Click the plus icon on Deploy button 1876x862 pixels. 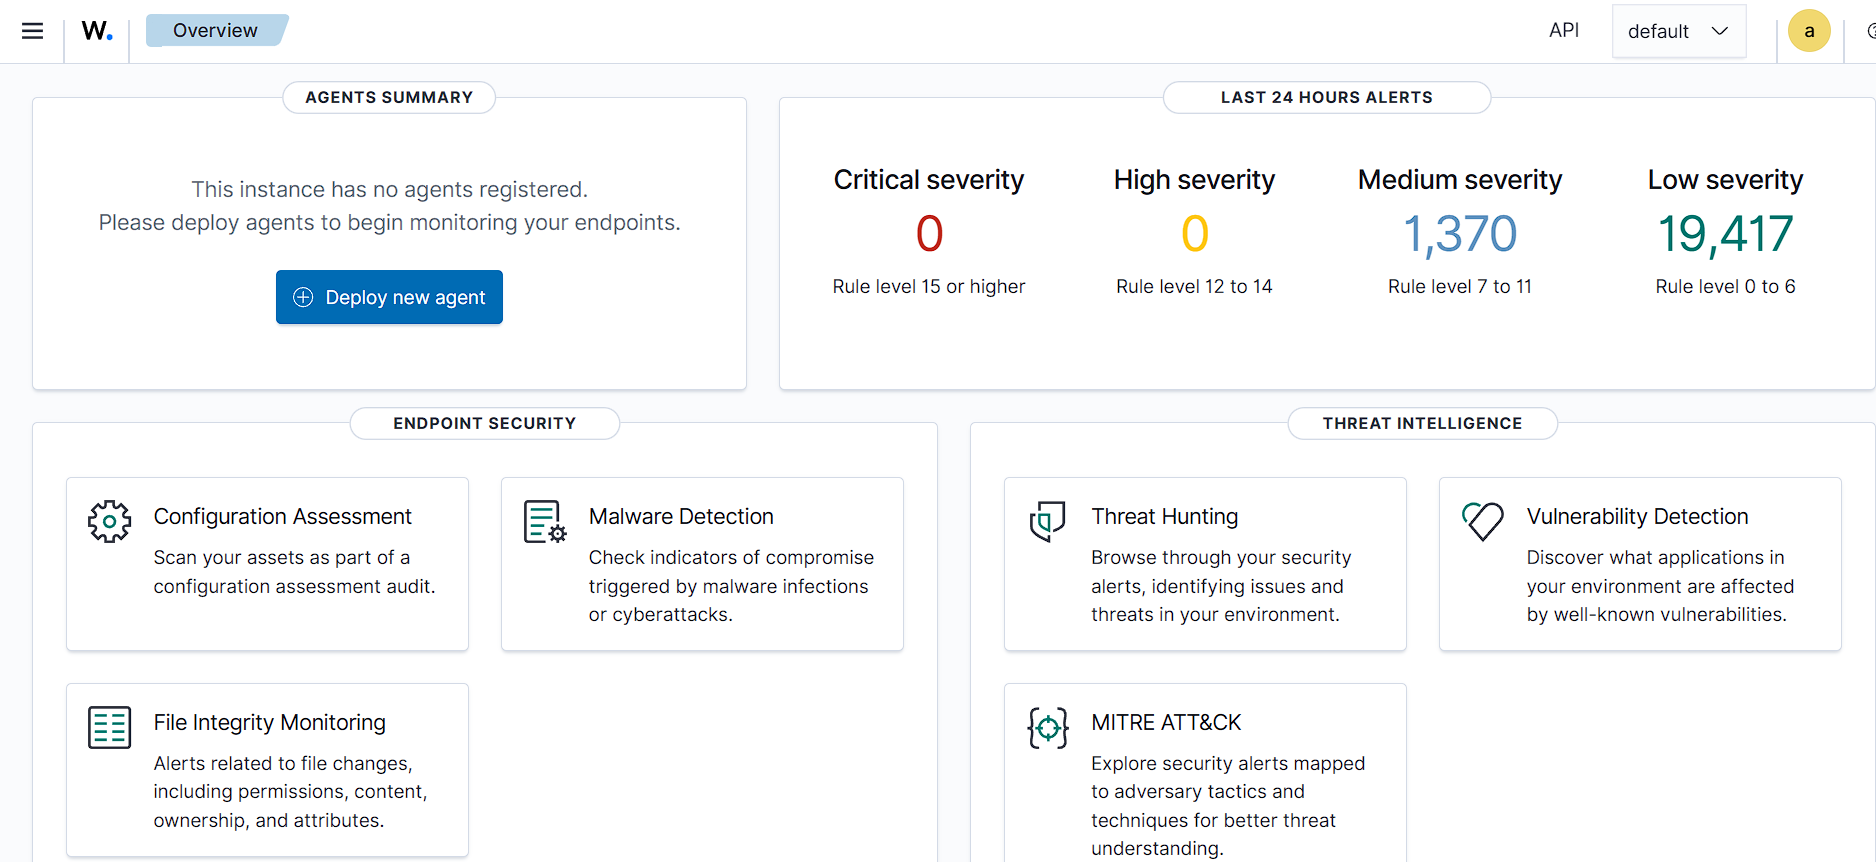pyautogui.click(x=303, y=297)
